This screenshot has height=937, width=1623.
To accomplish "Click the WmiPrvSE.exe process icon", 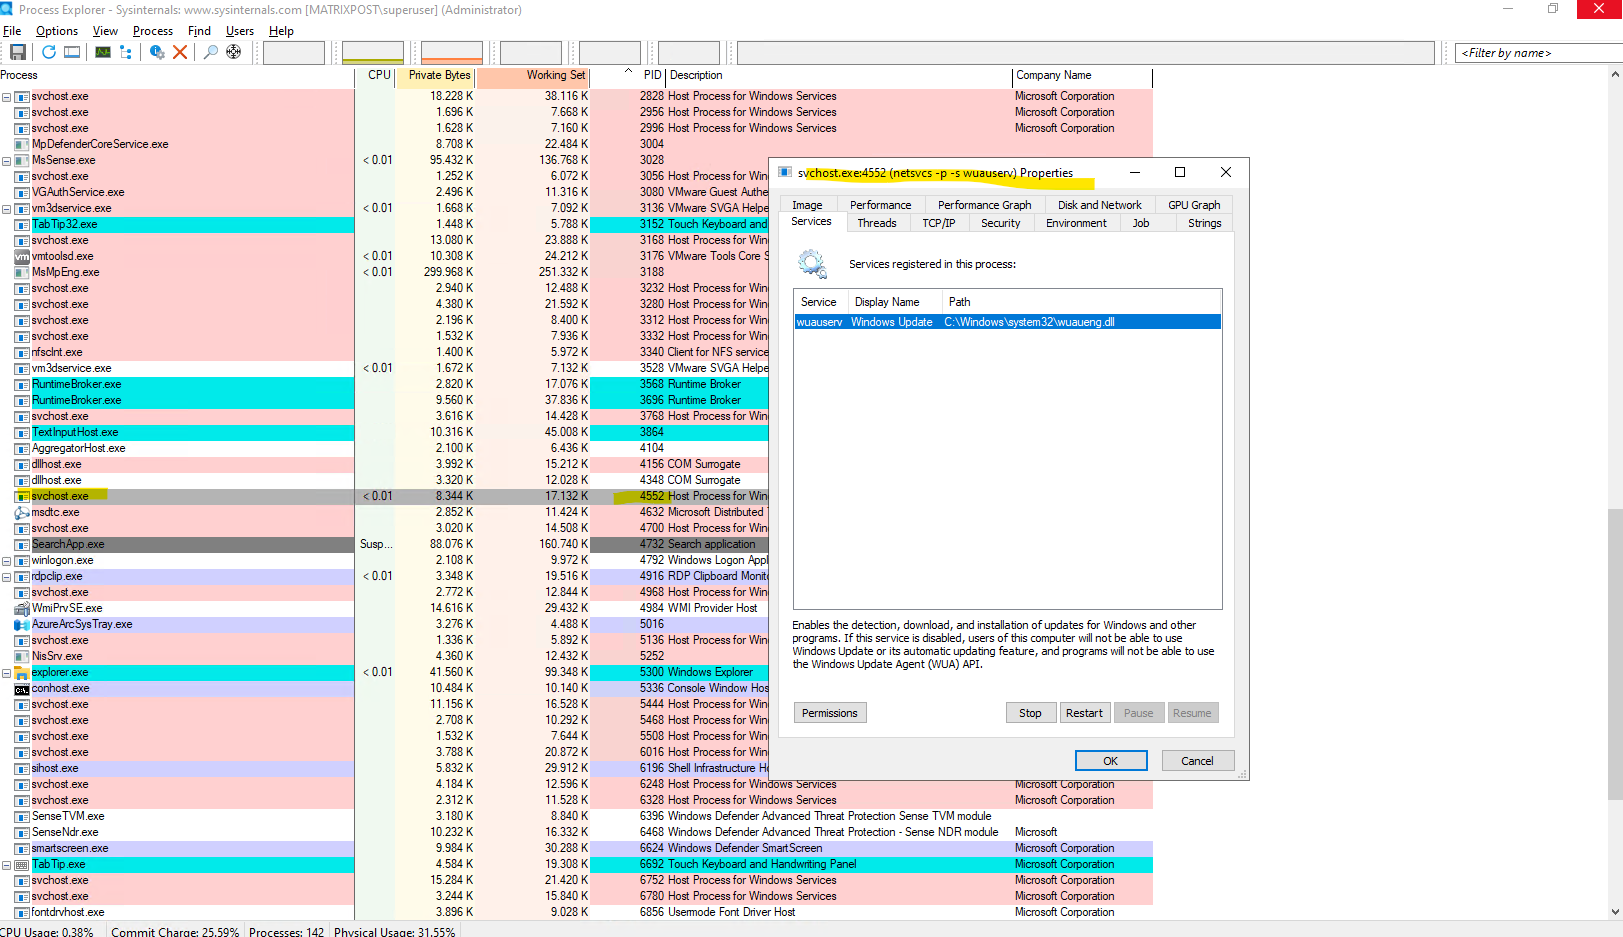I will click(22, 608).
